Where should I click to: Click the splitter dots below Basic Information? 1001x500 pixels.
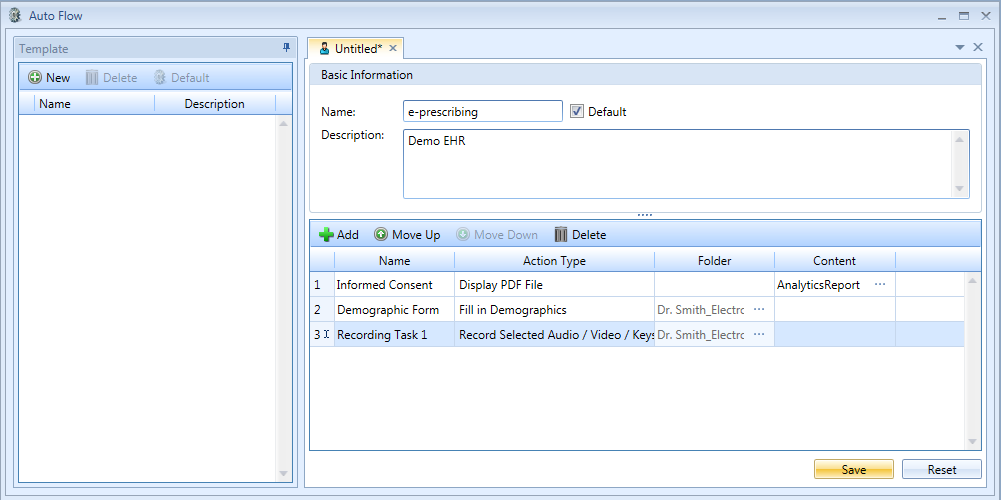pyautogui.click(x=644, y=215)
